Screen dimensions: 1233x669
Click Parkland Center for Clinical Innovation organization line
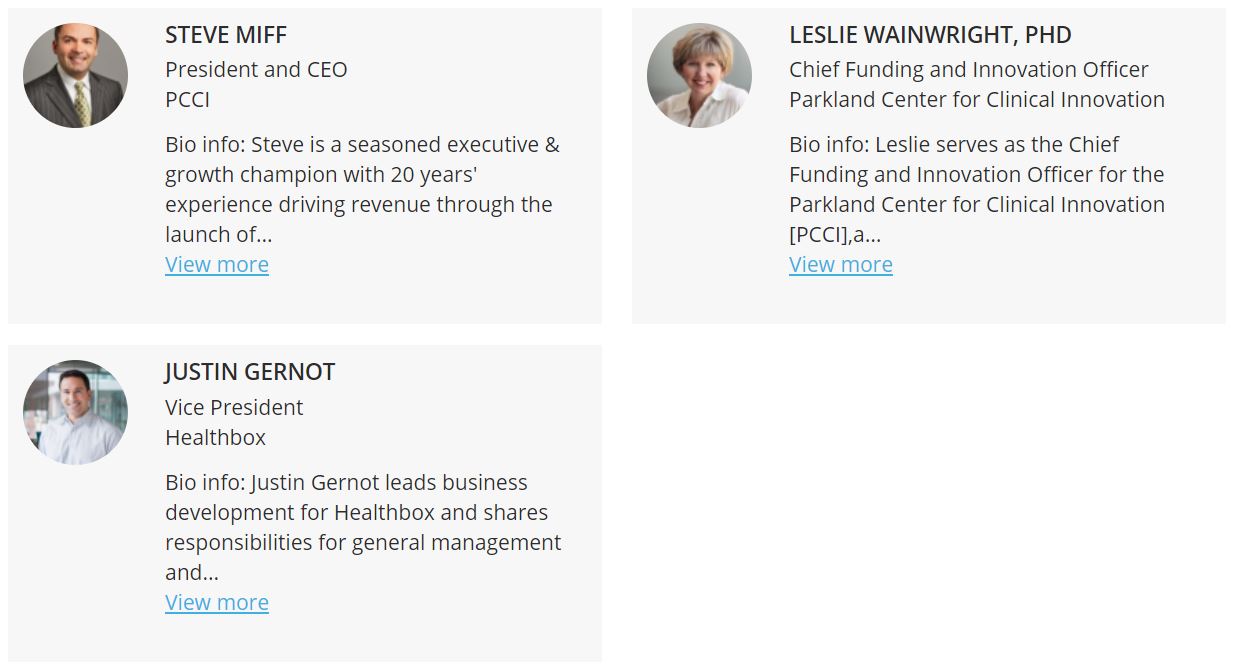click(977, 100)
